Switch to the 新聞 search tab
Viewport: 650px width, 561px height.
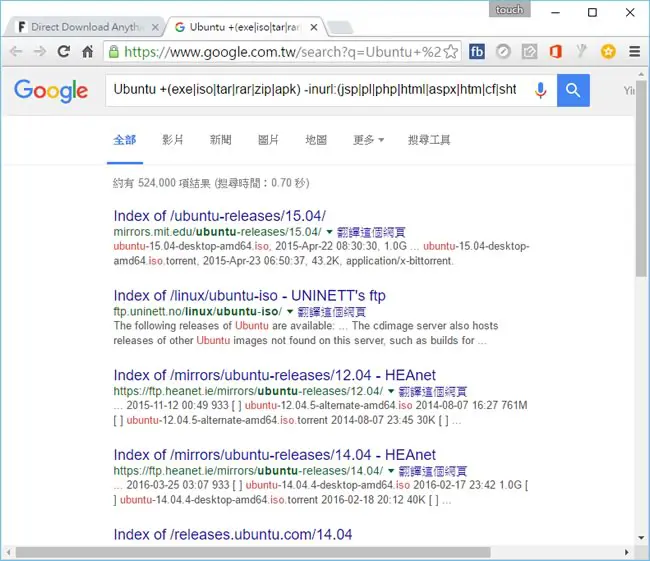tap(220, 140)
